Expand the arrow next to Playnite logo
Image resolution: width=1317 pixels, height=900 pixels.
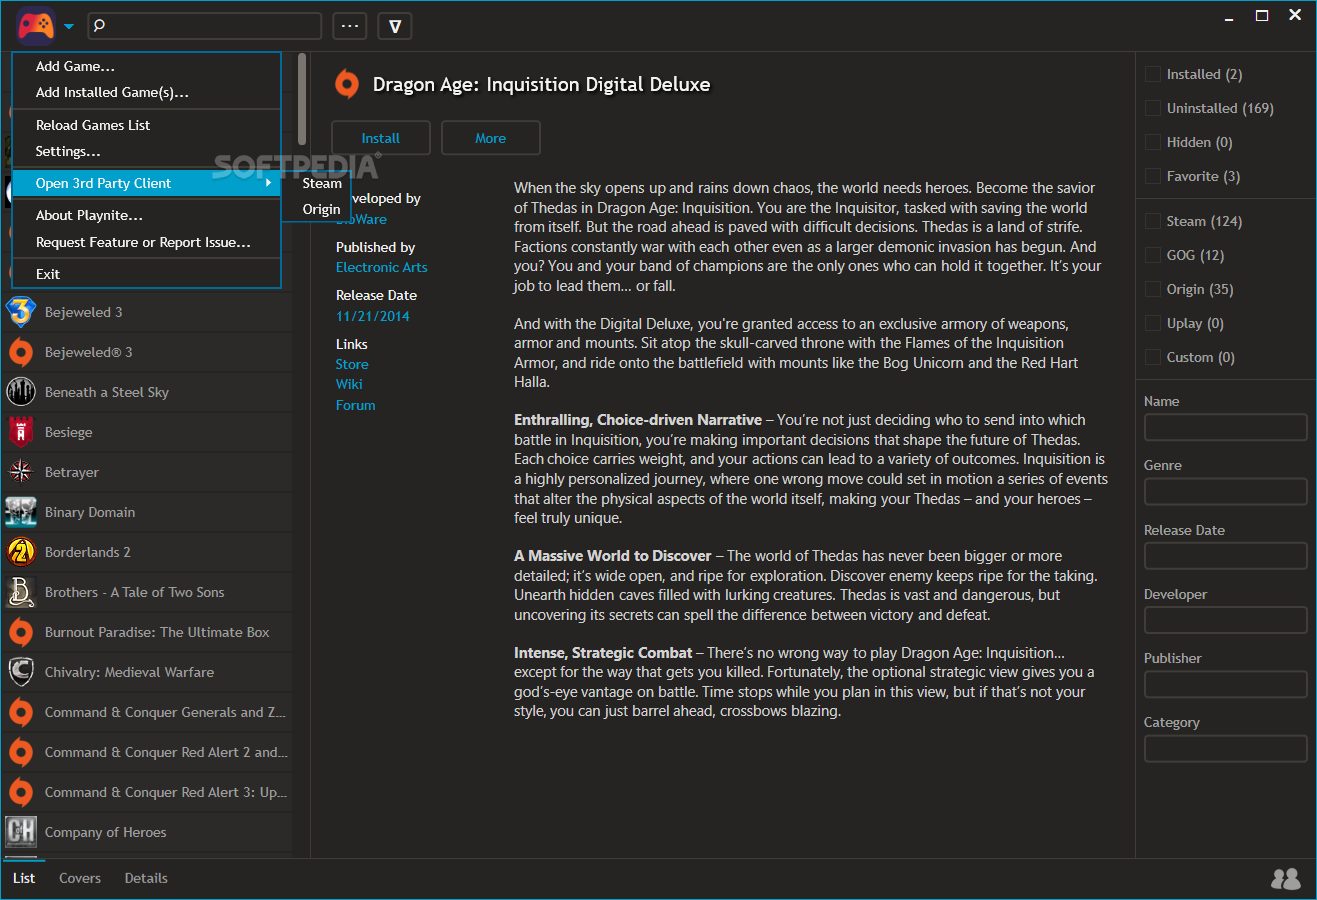tap(68, 27)
